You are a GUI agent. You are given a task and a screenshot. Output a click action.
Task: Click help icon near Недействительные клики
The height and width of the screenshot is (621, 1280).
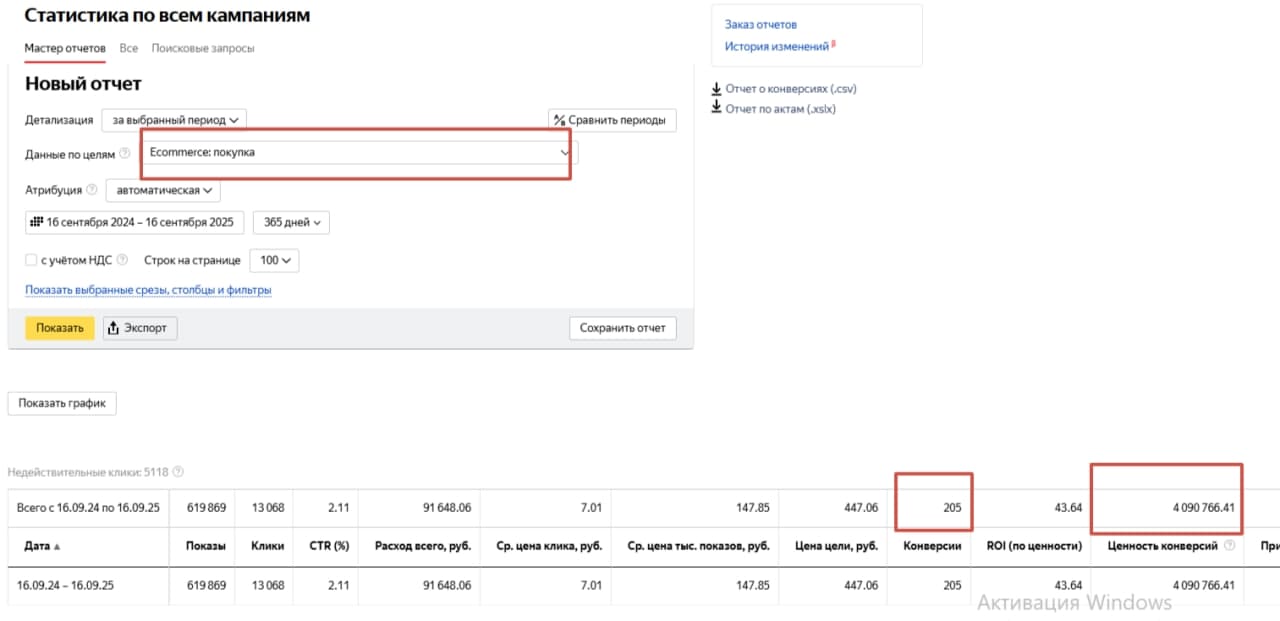tap(178, 472)
